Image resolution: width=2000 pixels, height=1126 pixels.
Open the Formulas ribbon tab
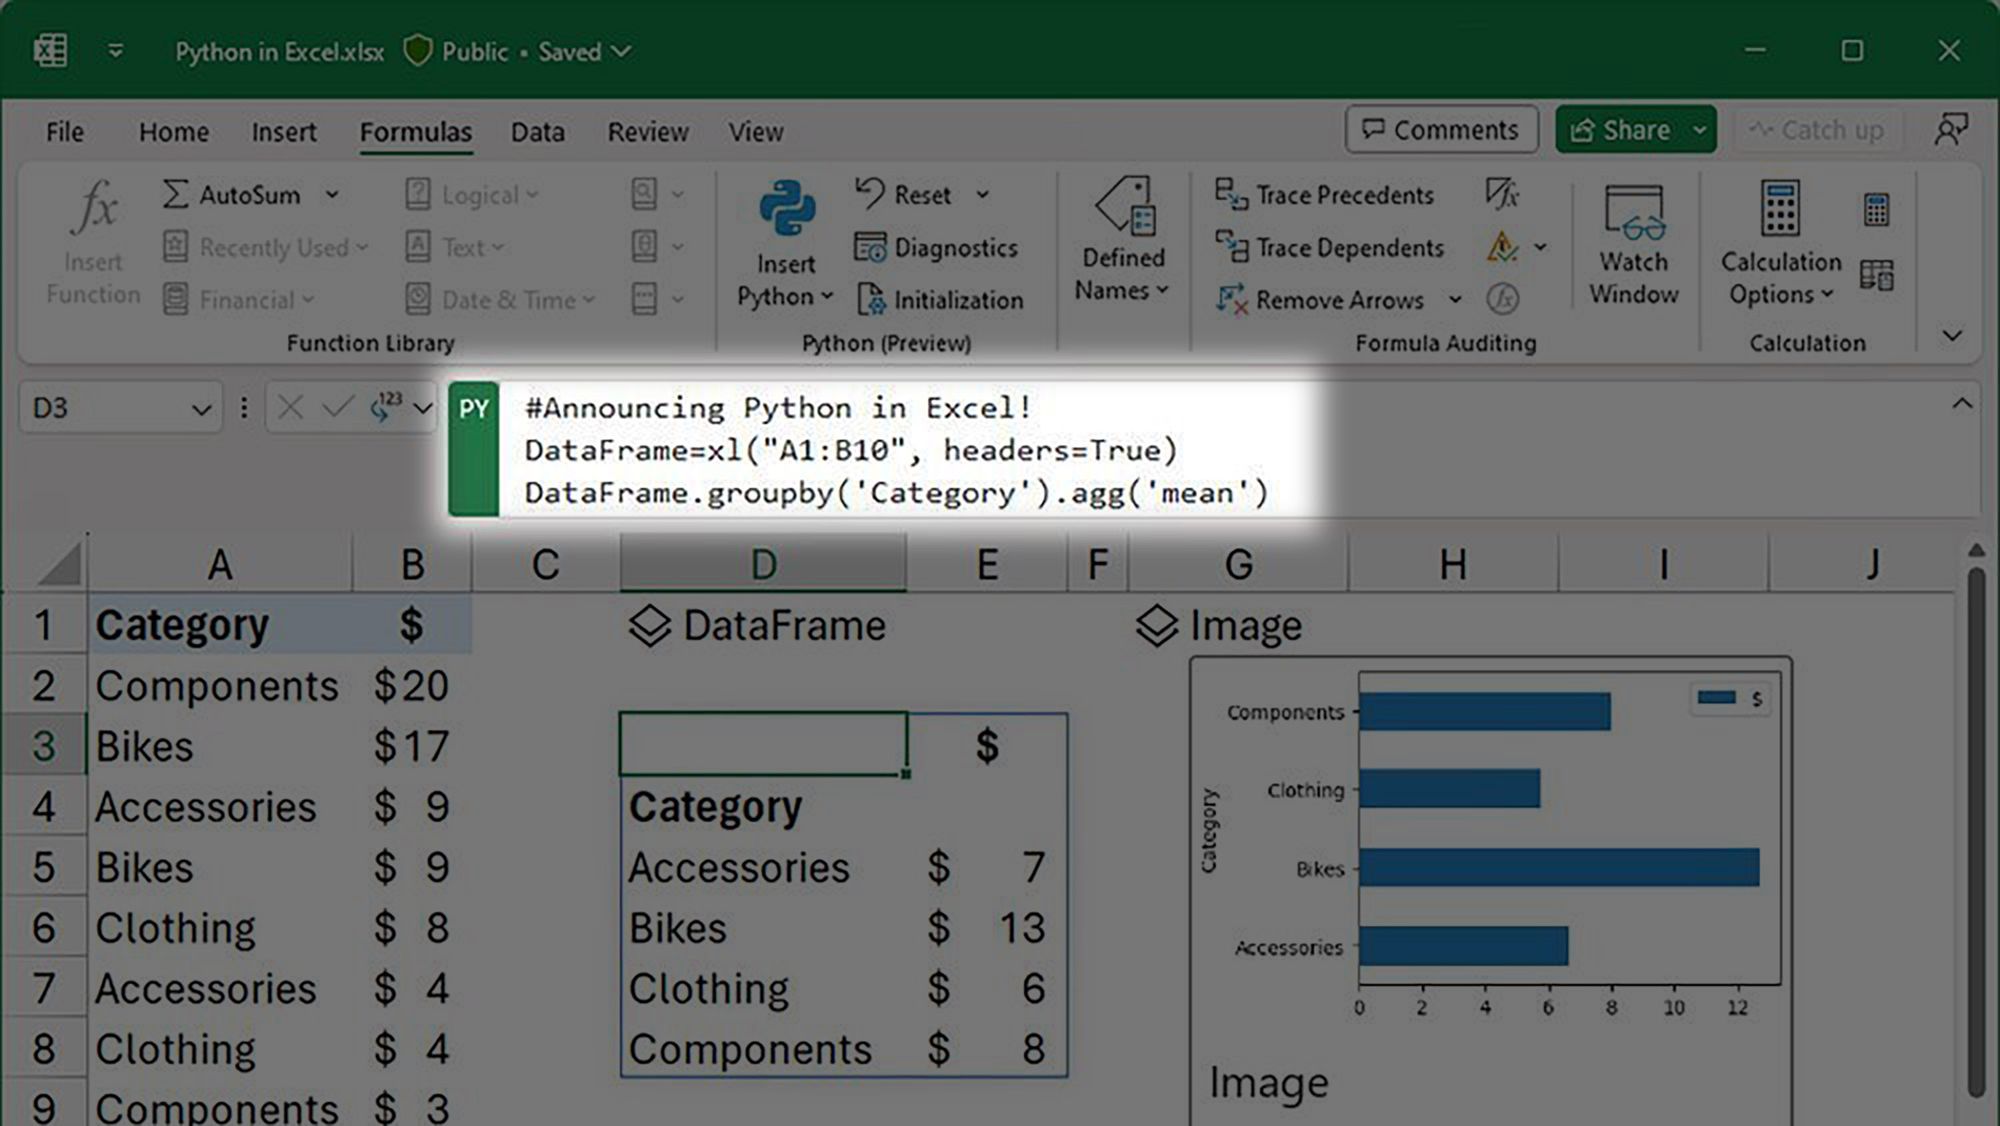click(416, 130)
